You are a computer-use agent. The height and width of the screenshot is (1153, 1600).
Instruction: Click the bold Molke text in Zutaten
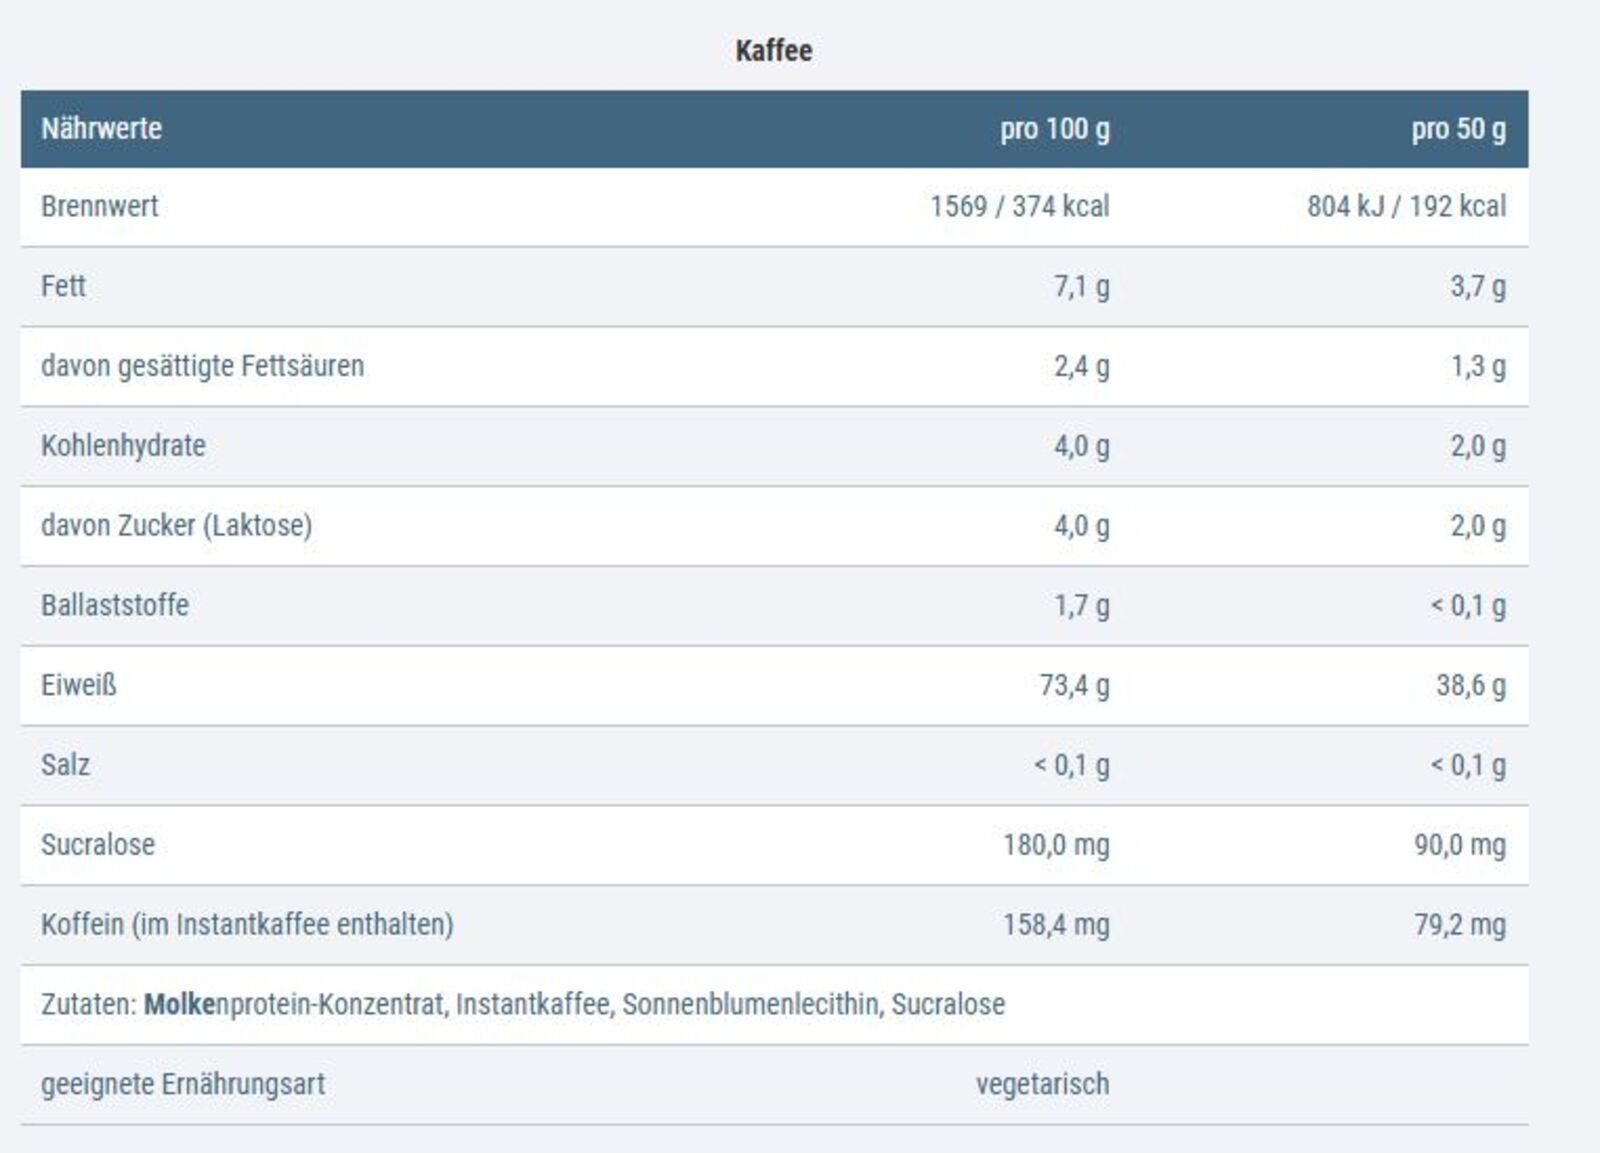pos(179,1004)
